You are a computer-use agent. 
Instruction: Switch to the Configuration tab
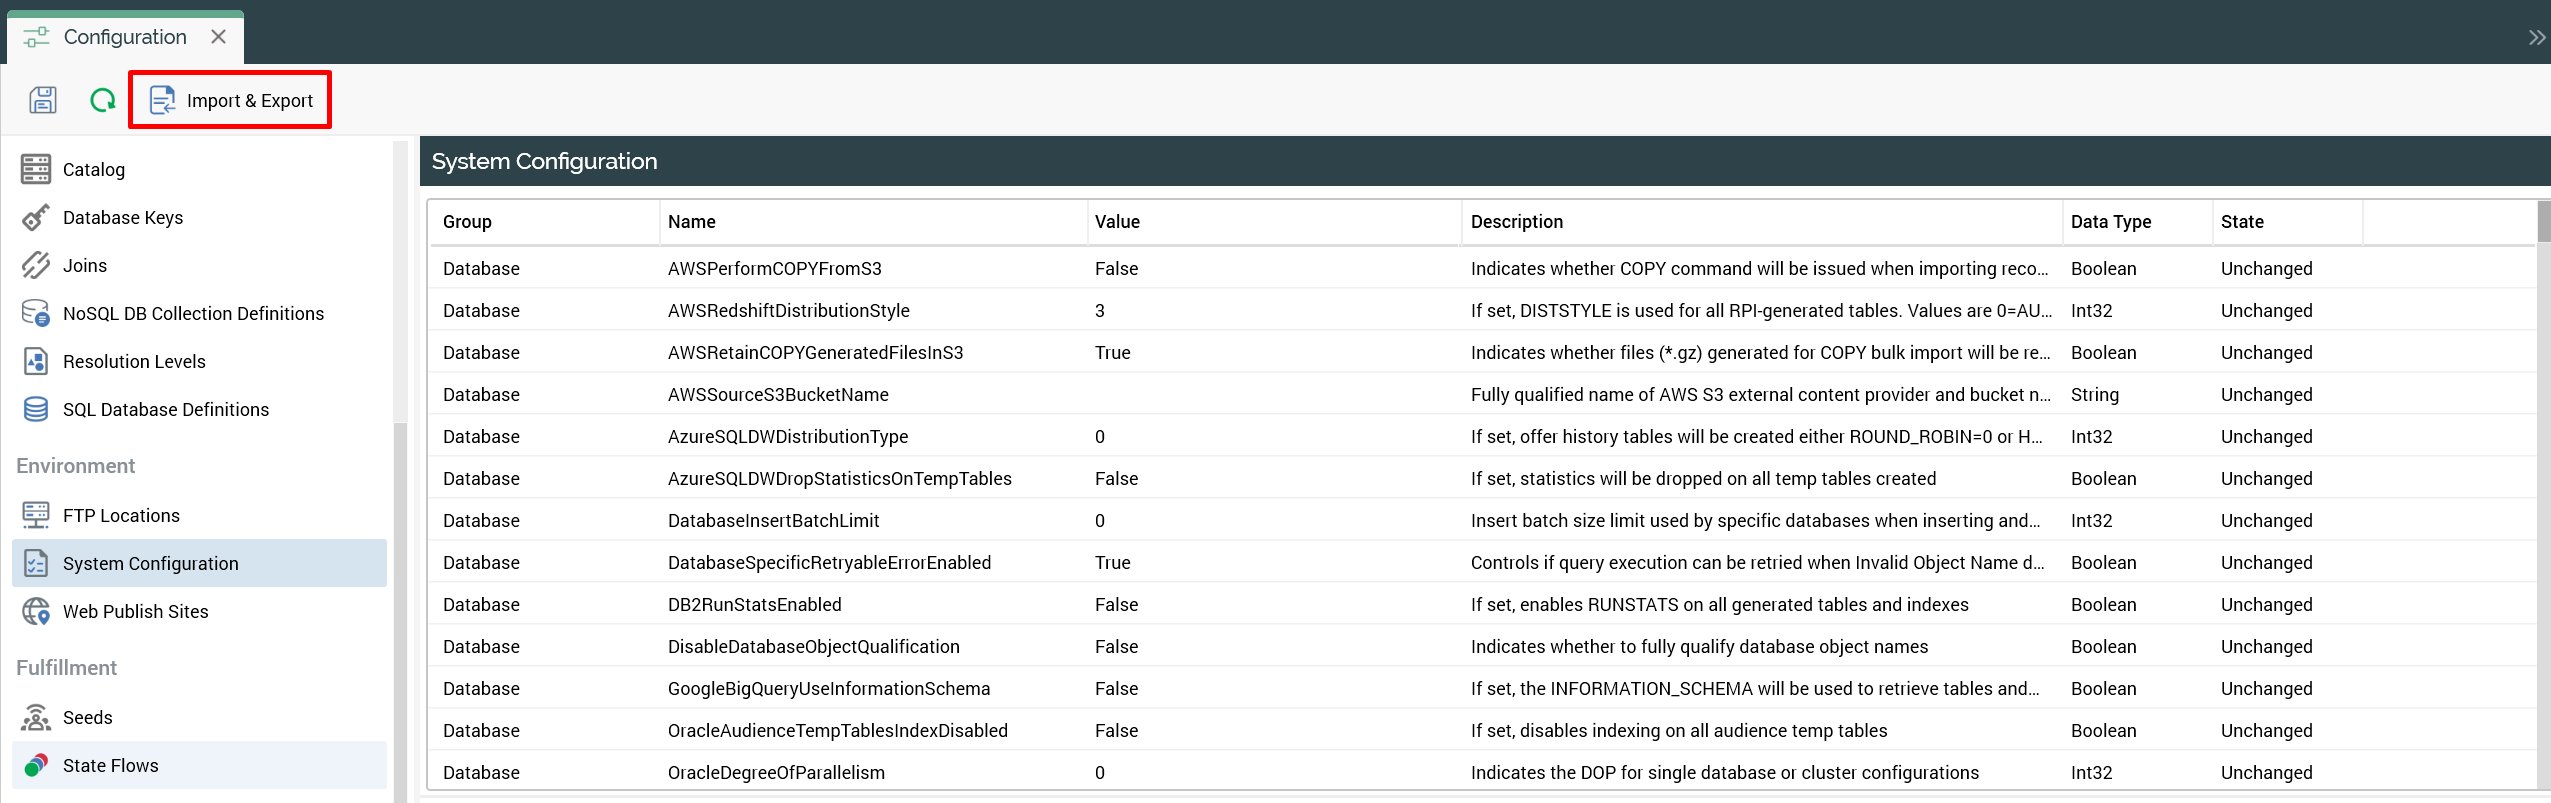[124, 37]
